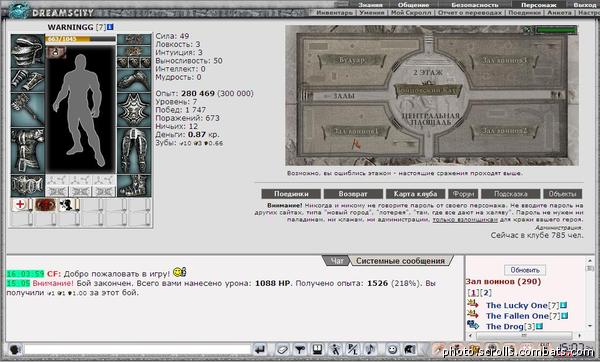Toggle the music note sound icon
The height and width of the screenshot is (362, 600).
(x=370, y=349)
